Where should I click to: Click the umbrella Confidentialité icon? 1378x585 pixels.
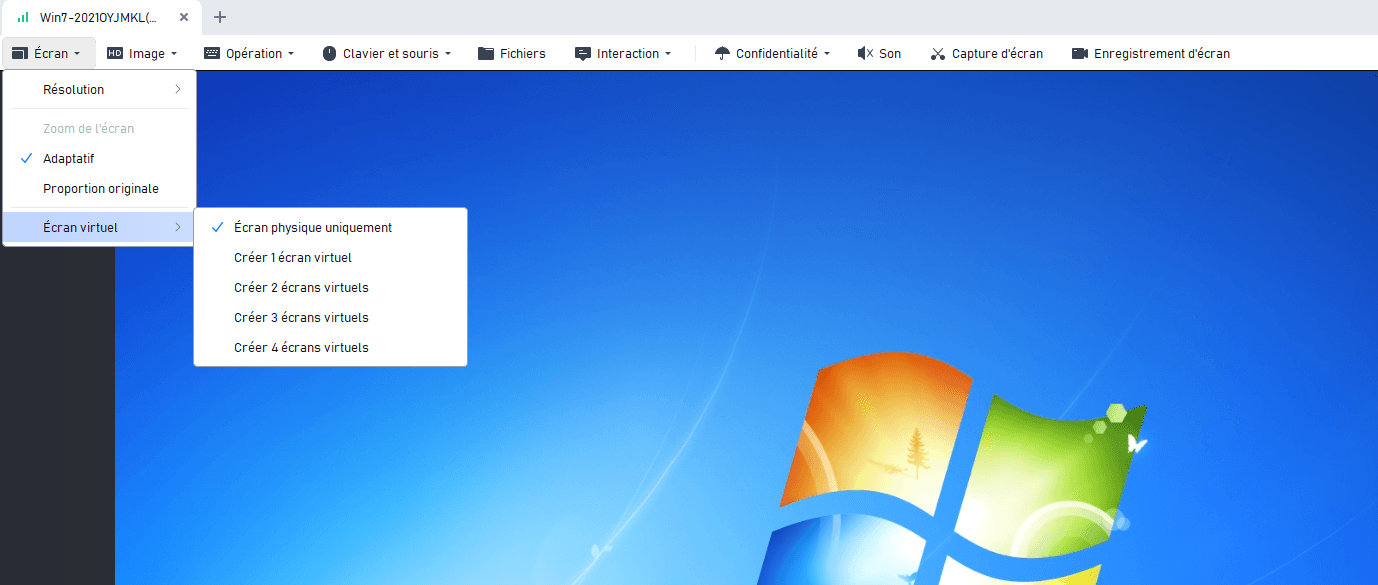(722, 54)
